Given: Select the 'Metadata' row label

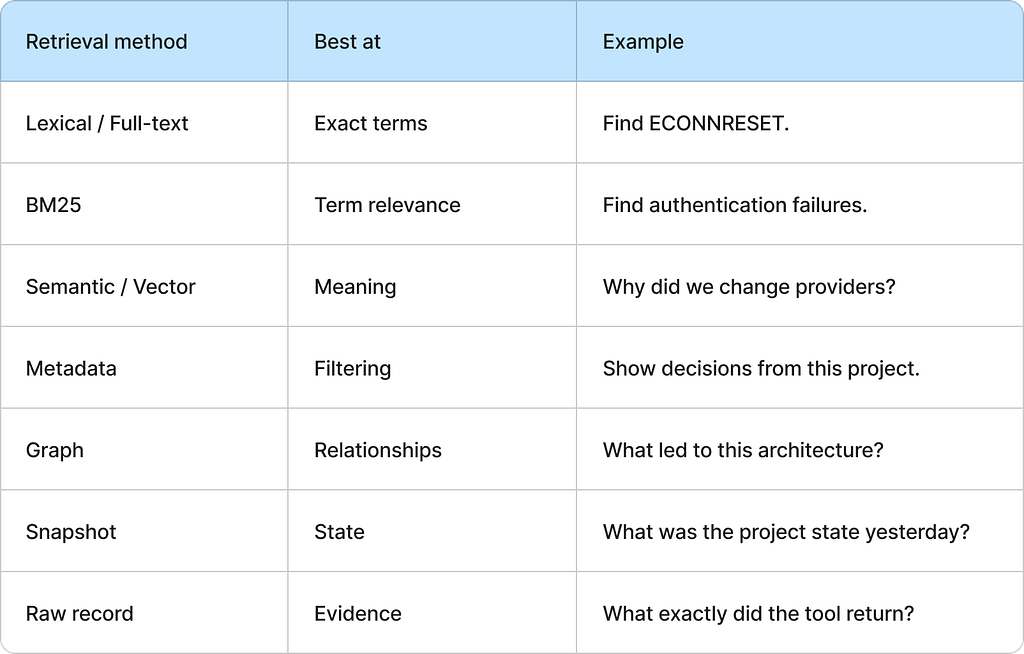Looking at the screenshot, I should click(x=71, y=368).
